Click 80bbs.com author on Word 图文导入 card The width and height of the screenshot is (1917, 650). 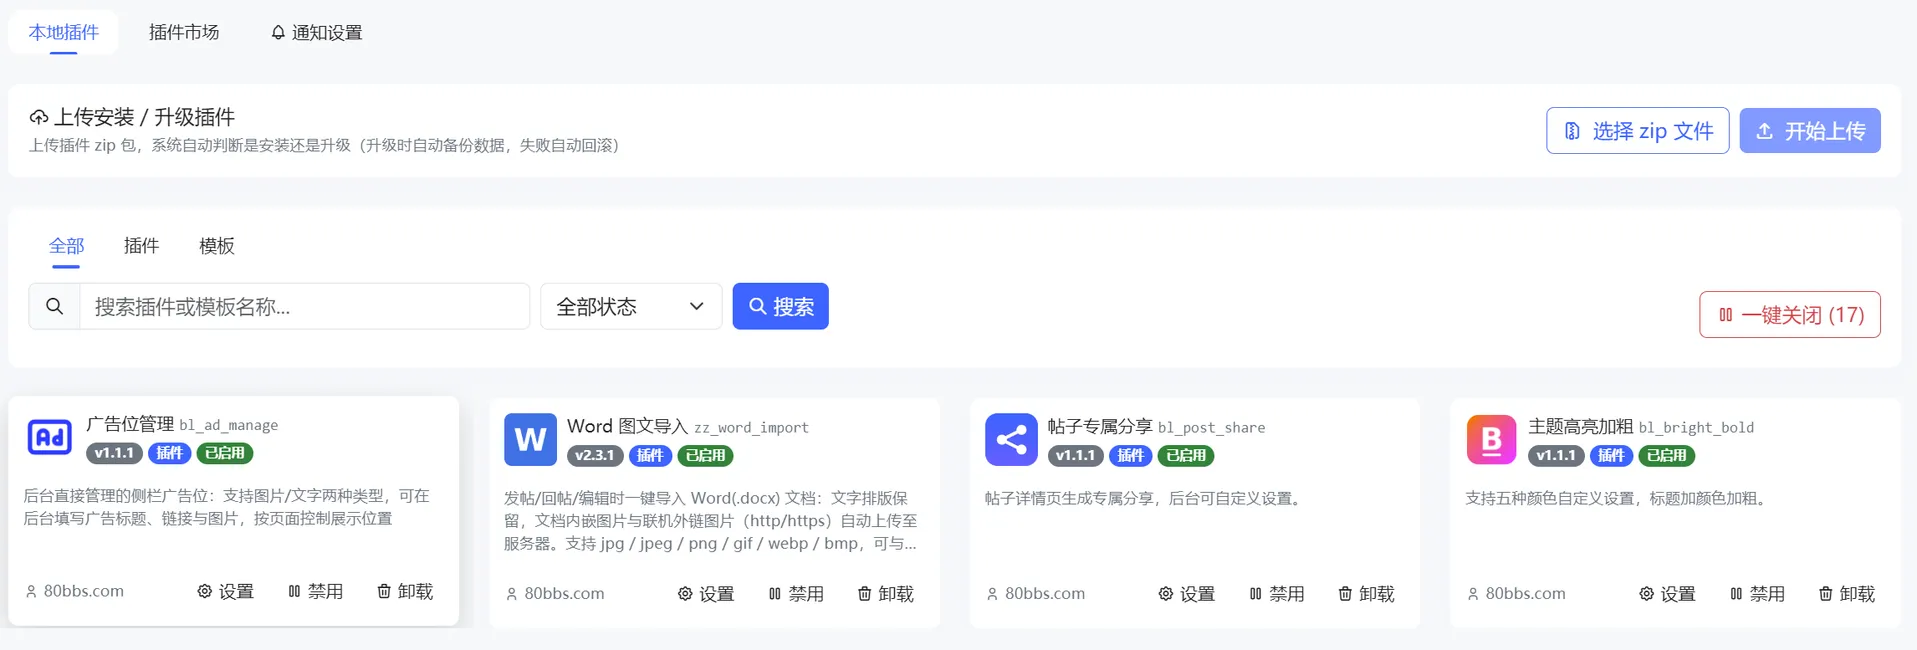point(555,594)
